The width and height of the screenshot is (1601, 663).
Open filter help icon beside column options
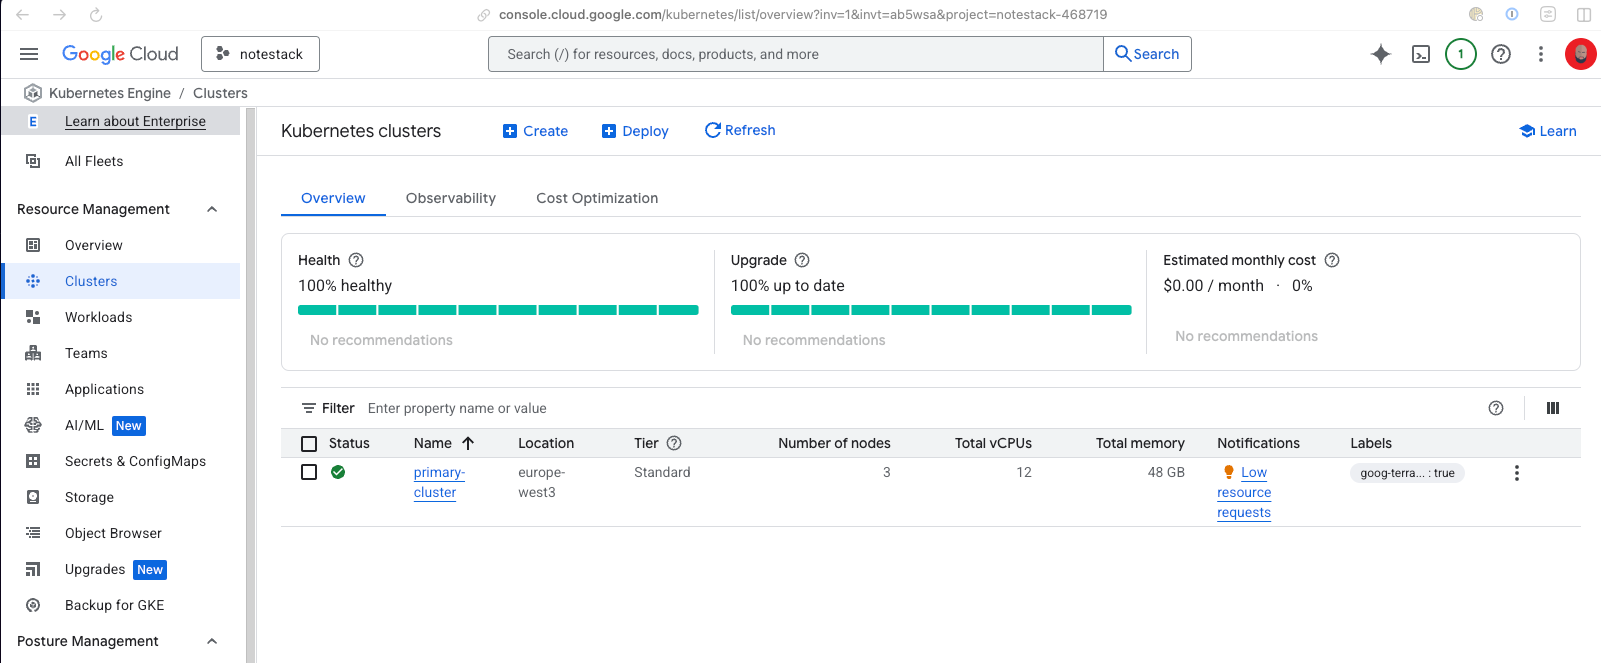coord(1496,408)
